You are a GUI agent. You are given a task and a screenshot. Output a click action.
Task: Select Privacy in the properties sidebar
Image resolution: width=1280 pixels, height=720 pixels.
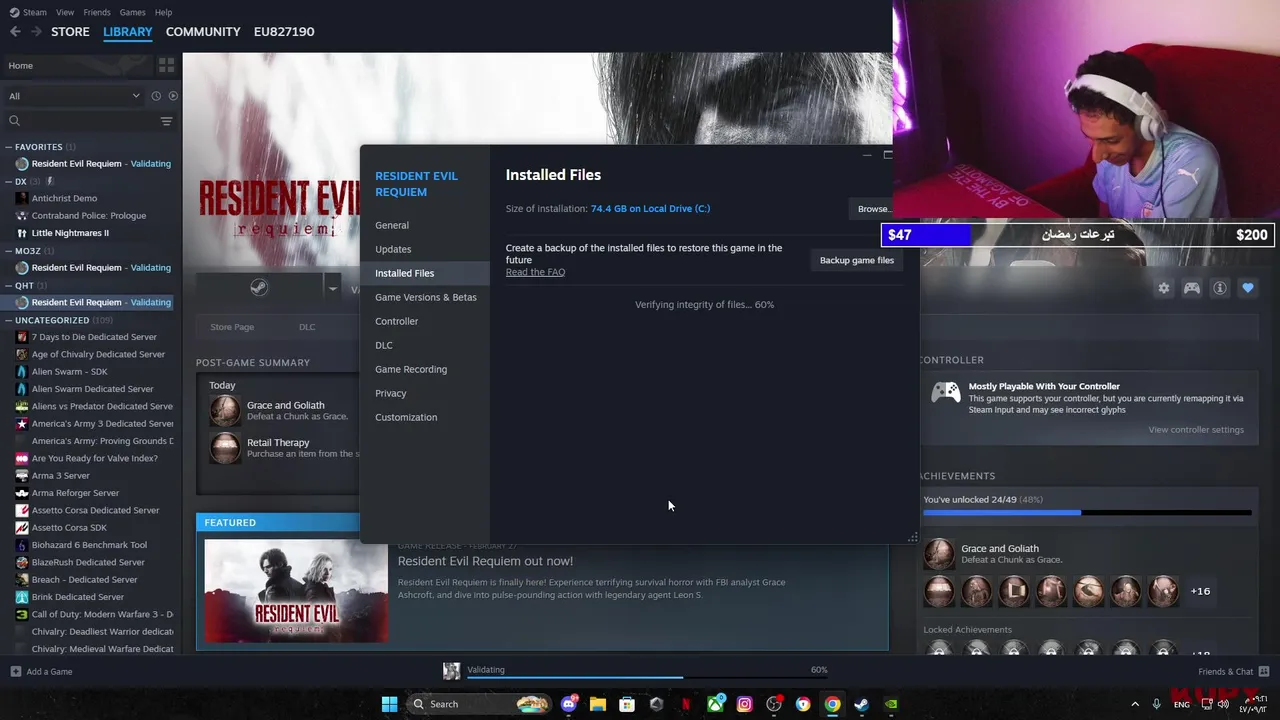point(424,393)
